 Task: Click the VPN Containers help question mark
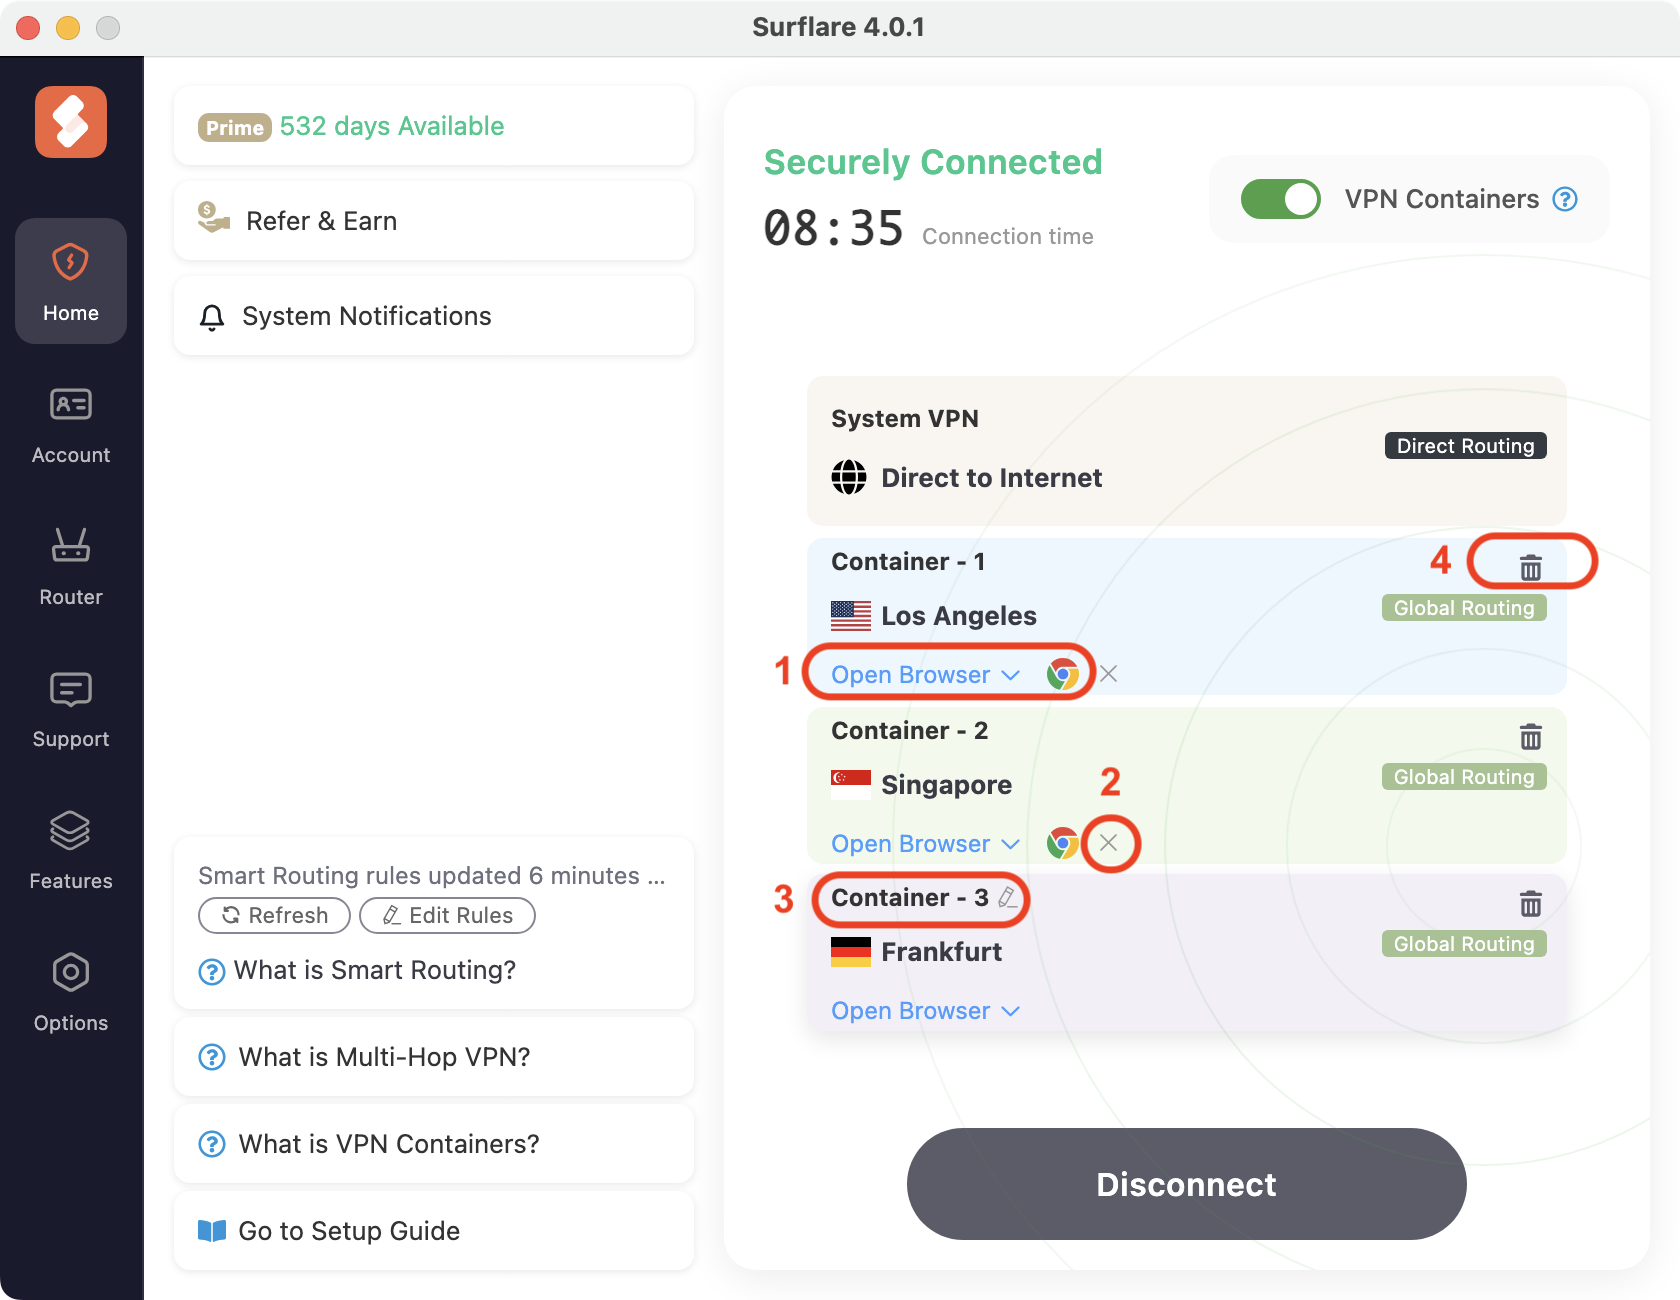click(x=1565, y=199)
